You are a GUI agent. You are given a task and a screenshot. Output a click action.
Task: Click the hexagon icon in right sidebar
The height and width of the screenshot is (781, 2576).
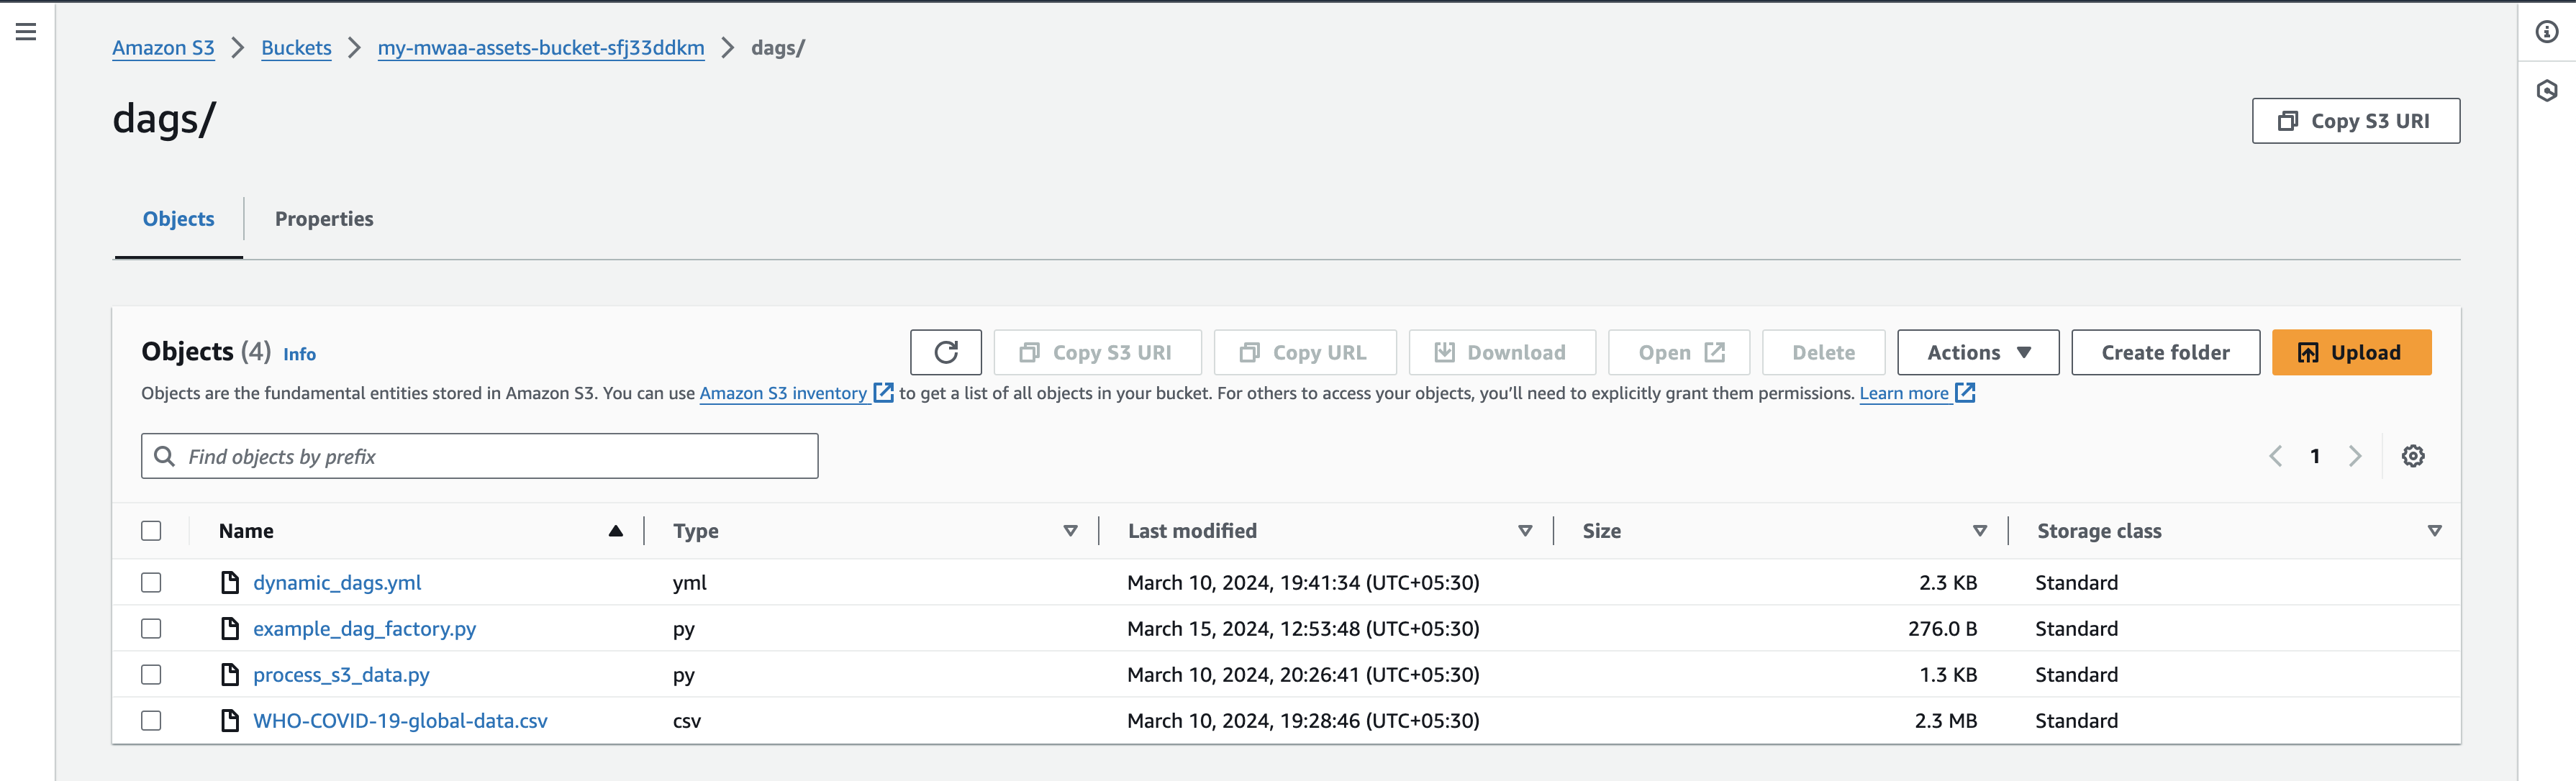[x=2546, y=91]
